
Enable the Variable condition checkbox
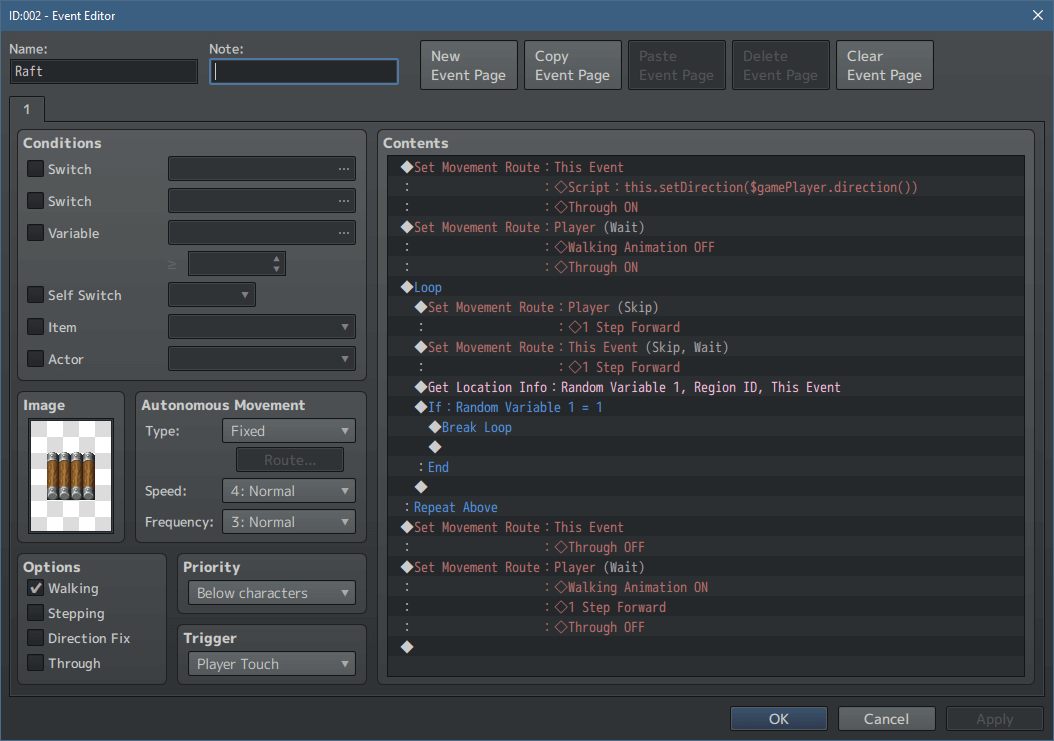(x=36, y=233)
